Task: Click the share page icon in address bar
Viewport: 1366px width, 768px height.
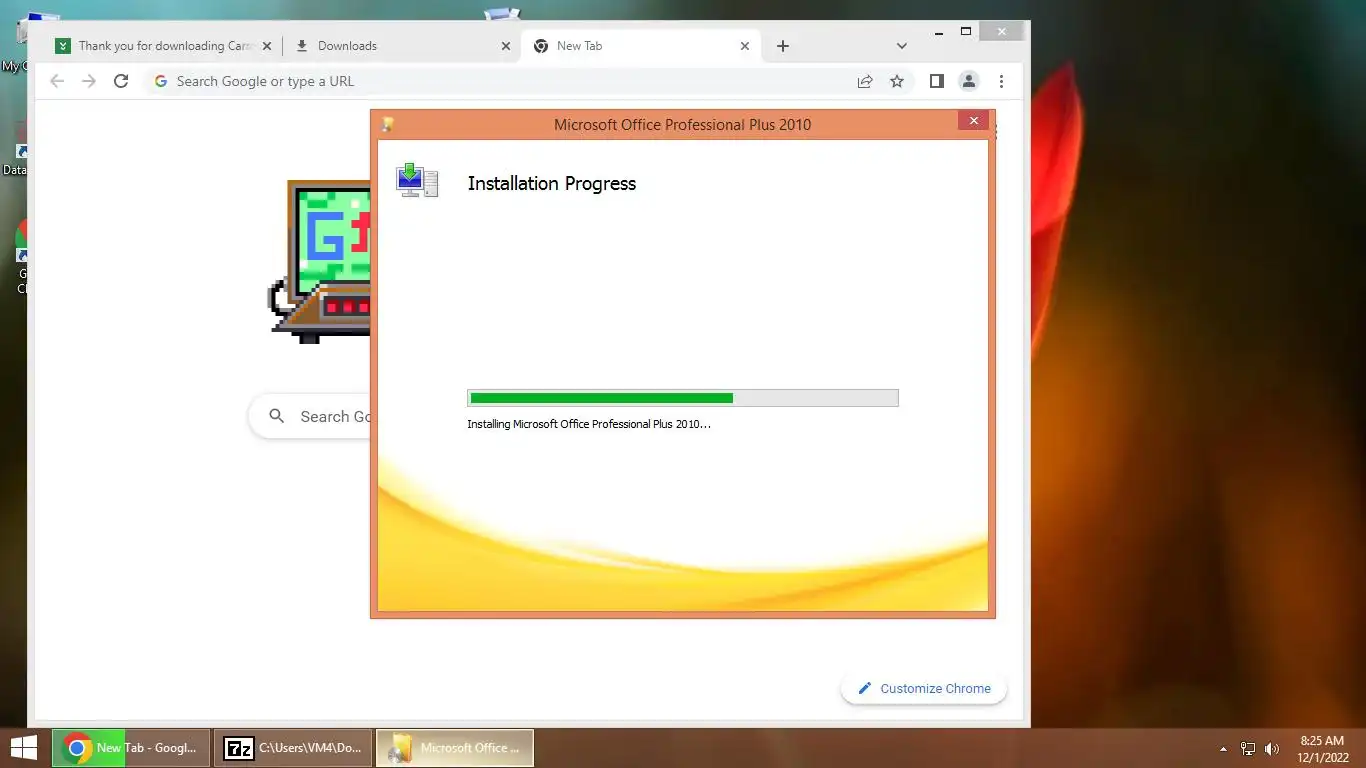Action: point(865,81)
